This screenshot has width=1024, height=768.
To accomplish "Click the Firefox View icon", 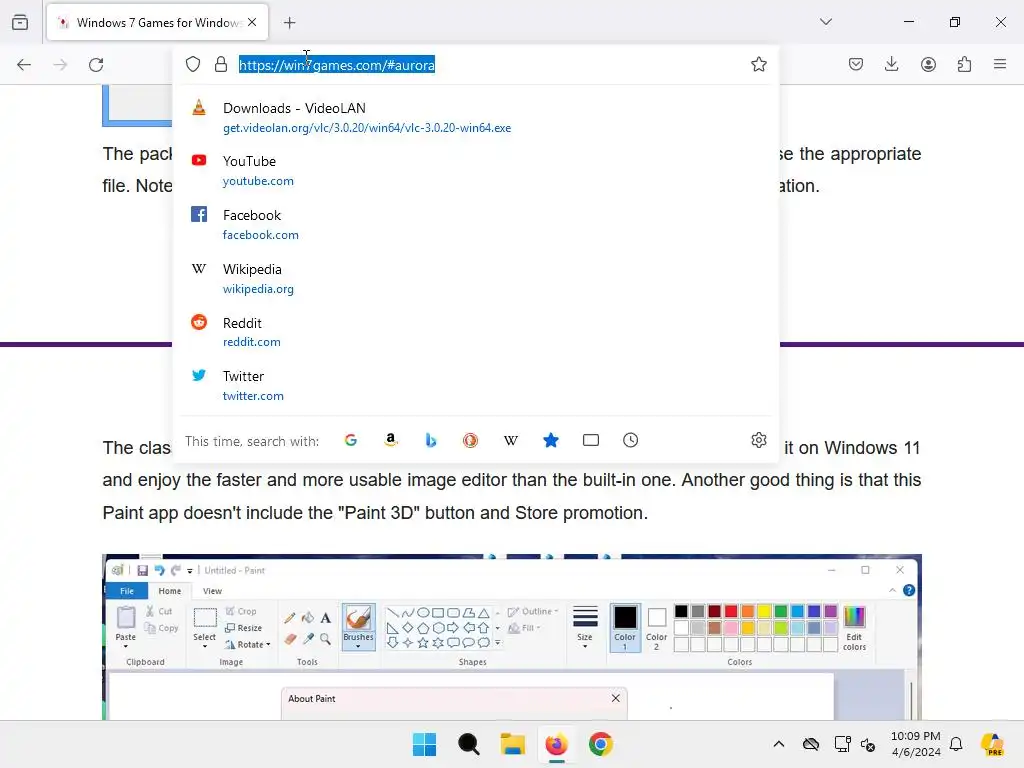I will (20, 22).
